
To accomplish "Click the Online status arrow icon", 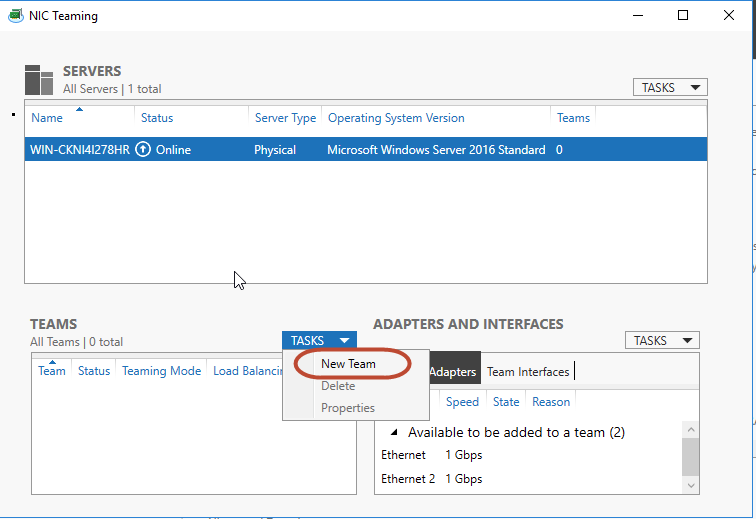I will click(x=143, y=150).
